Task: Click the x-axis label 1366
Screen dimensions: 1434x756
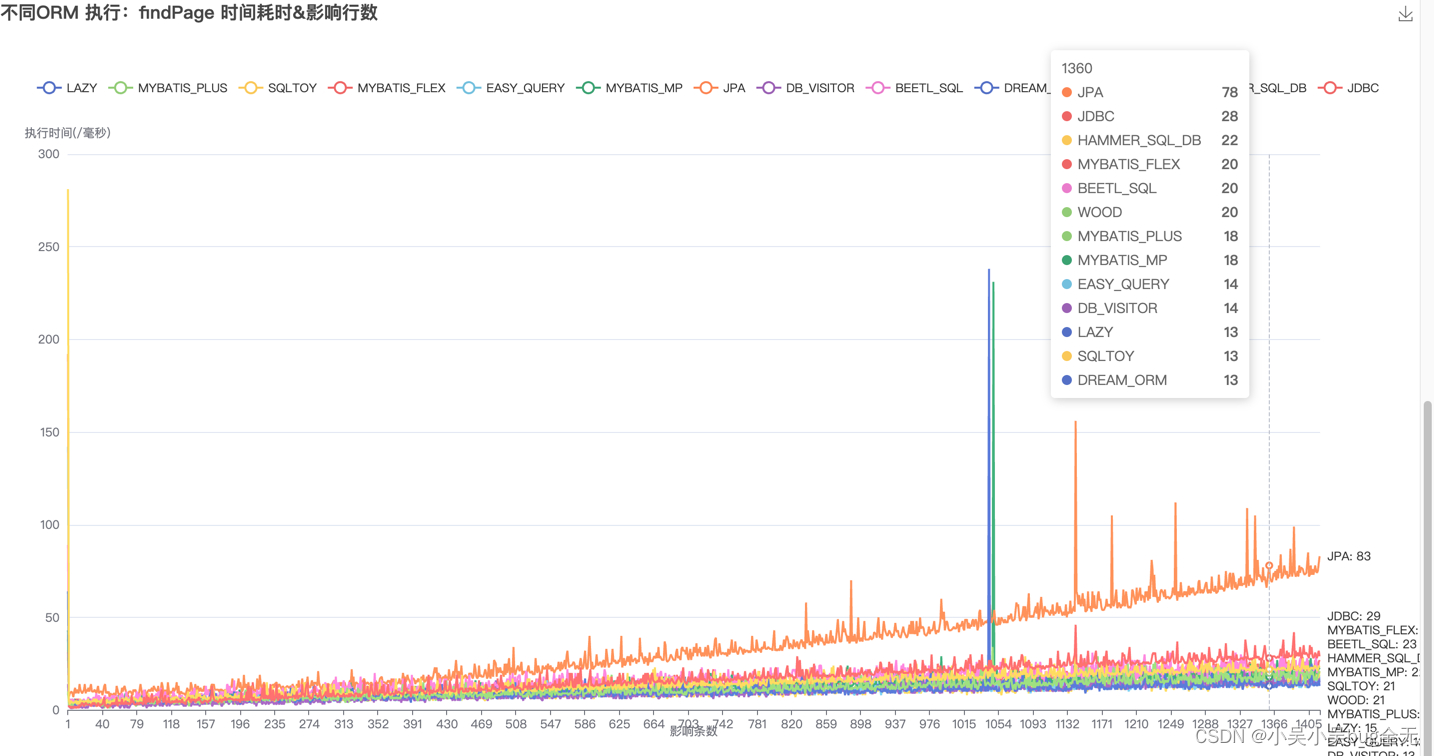Action: 1274,724
